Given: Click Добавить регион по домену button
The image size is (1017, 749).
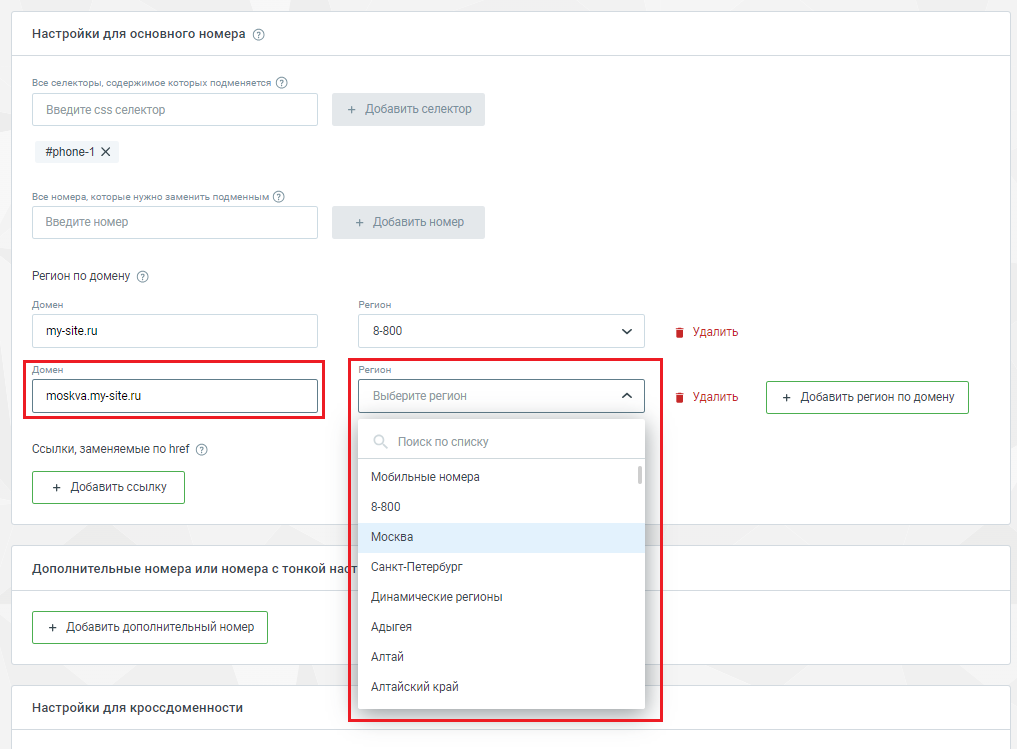Looking at the screenshot, I should coord(867,397).
